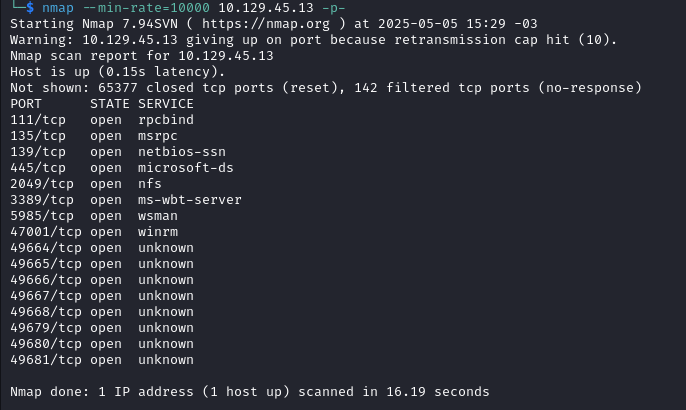Click the 49668/tcp port number
The image size is (686, 410).
46,312
